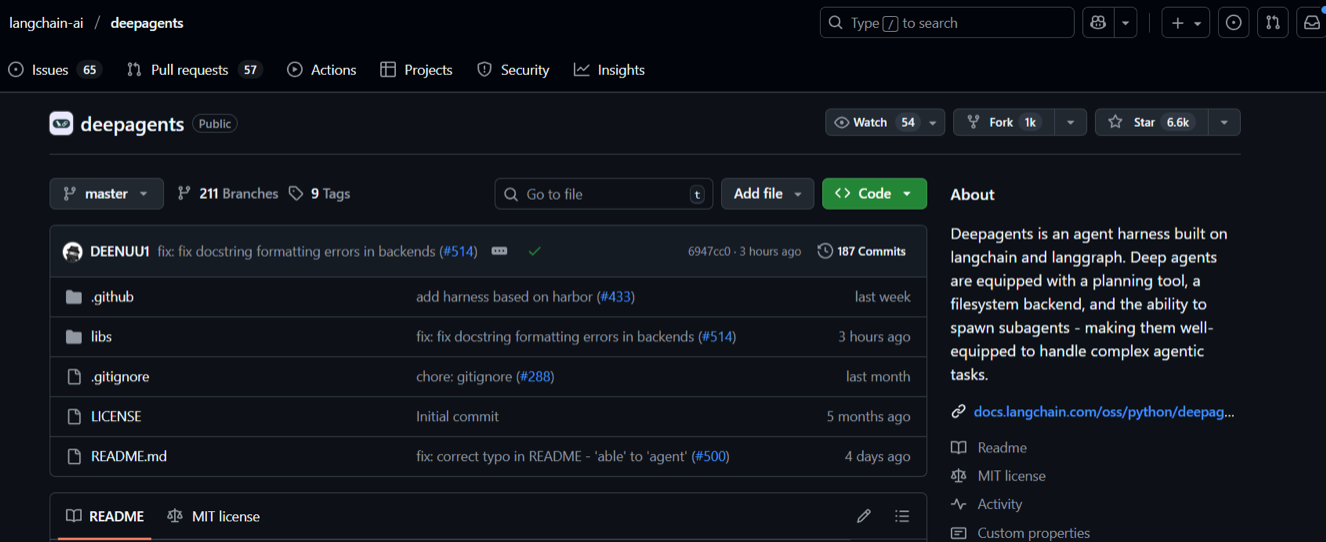Open the docs.langchain.com link

1105,411
